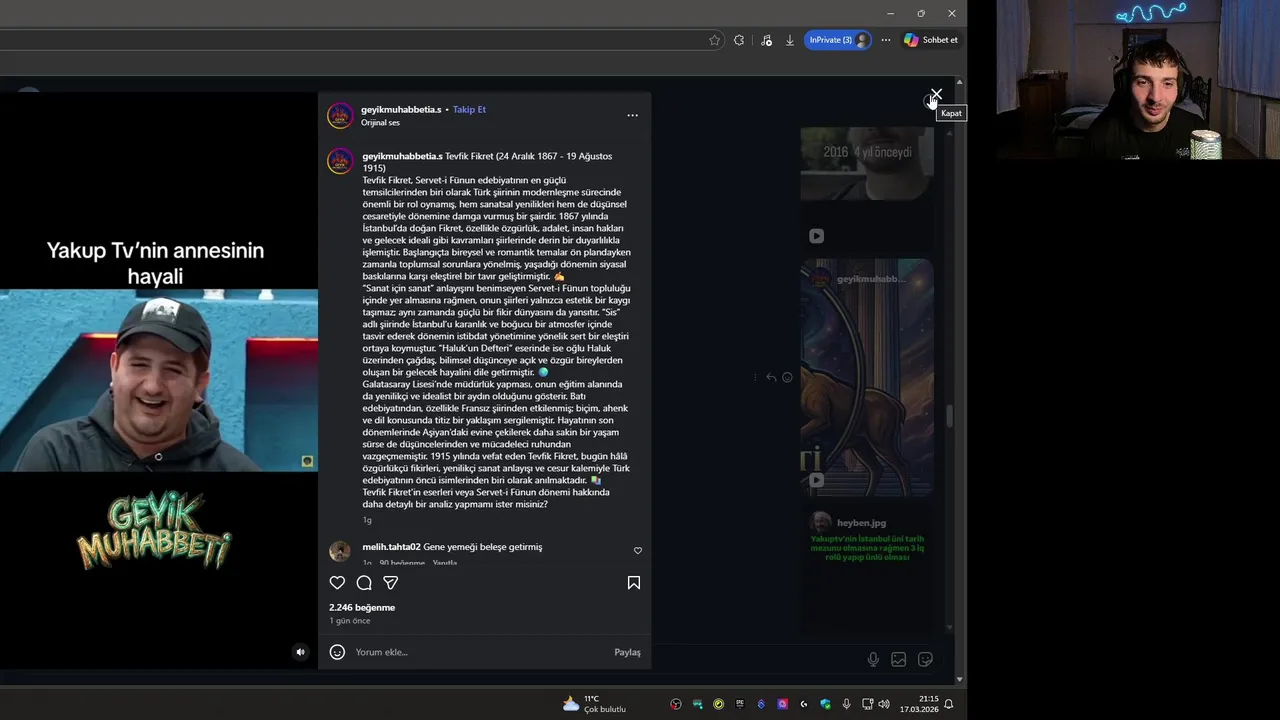Focus the Yorum ekle comment field
1280x720 pixels.
[480, 652]
